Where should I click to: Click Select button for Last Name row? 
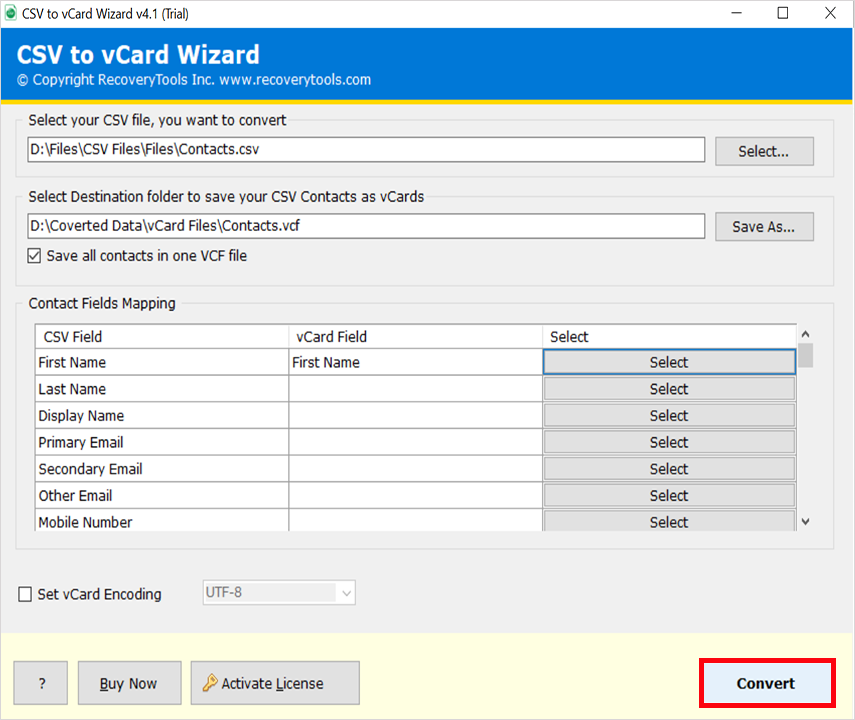coord(669,389)
